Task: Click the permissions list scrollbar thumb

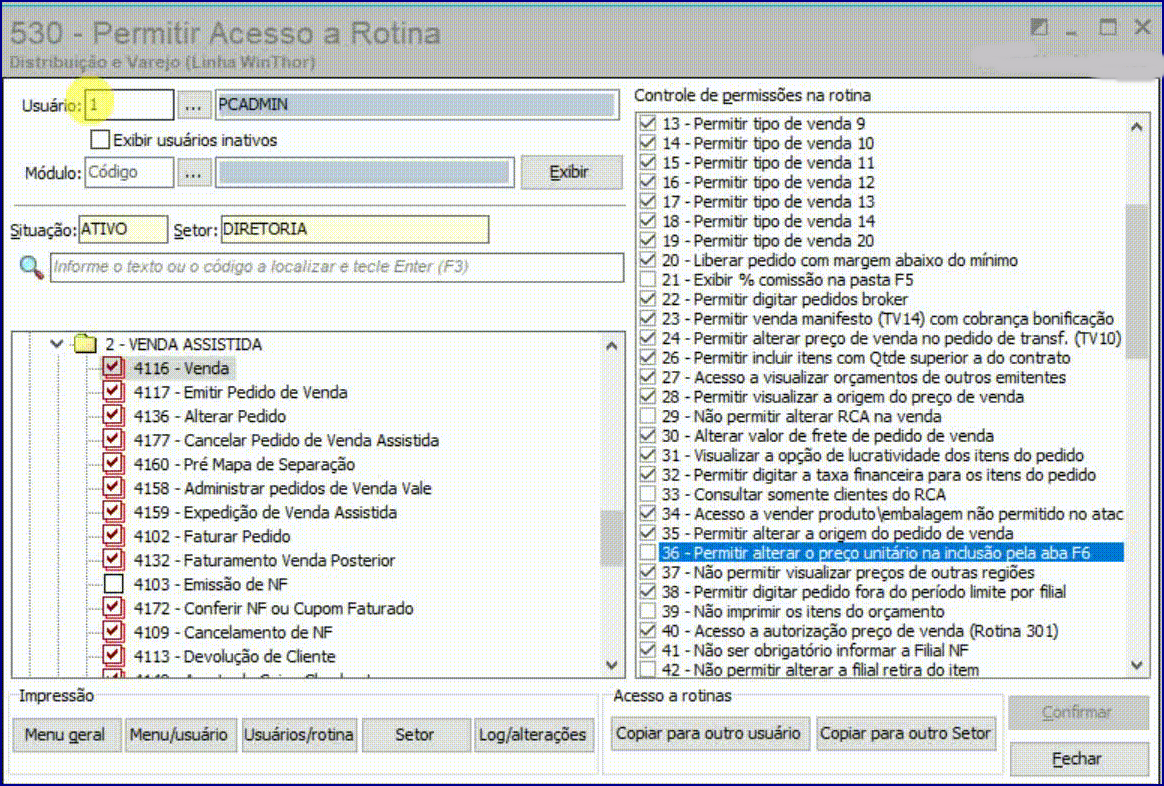Action: point(1137,282)
